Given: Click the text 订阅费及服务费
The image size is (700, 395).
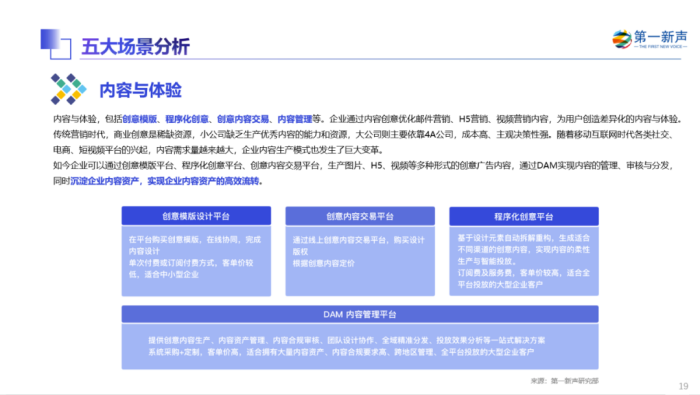Looking at the screenshot, I should [485, 273].
